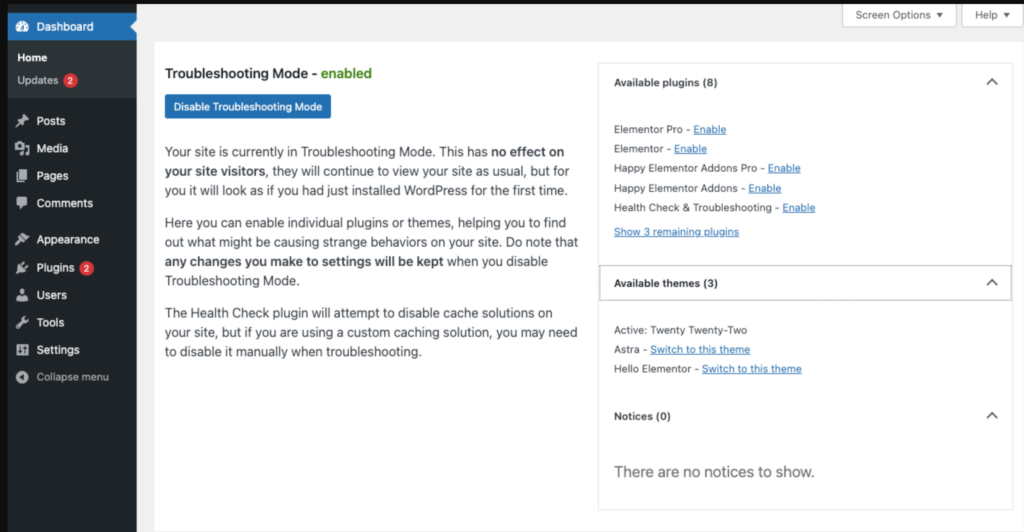The width and height of the screenshot is (1024, 532).
Task: Click the Media icon in sidebar
Action: [22, 148]
